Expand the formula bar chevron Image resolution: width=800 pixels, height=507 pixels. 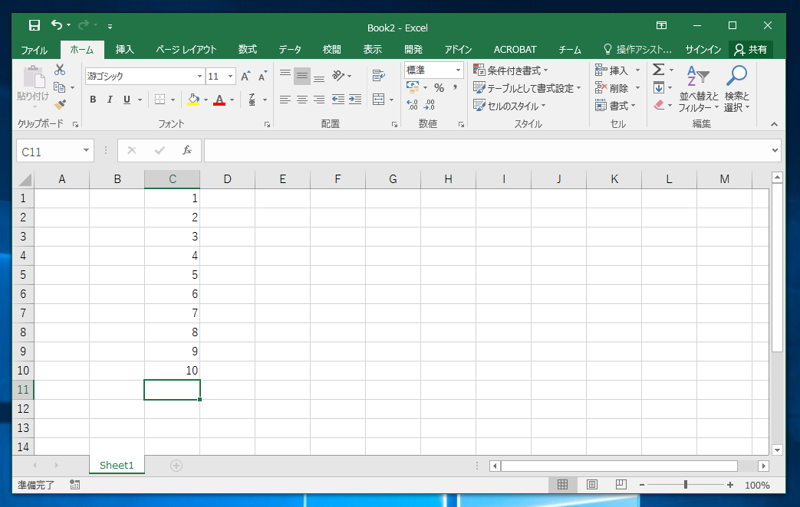[775, 150]
